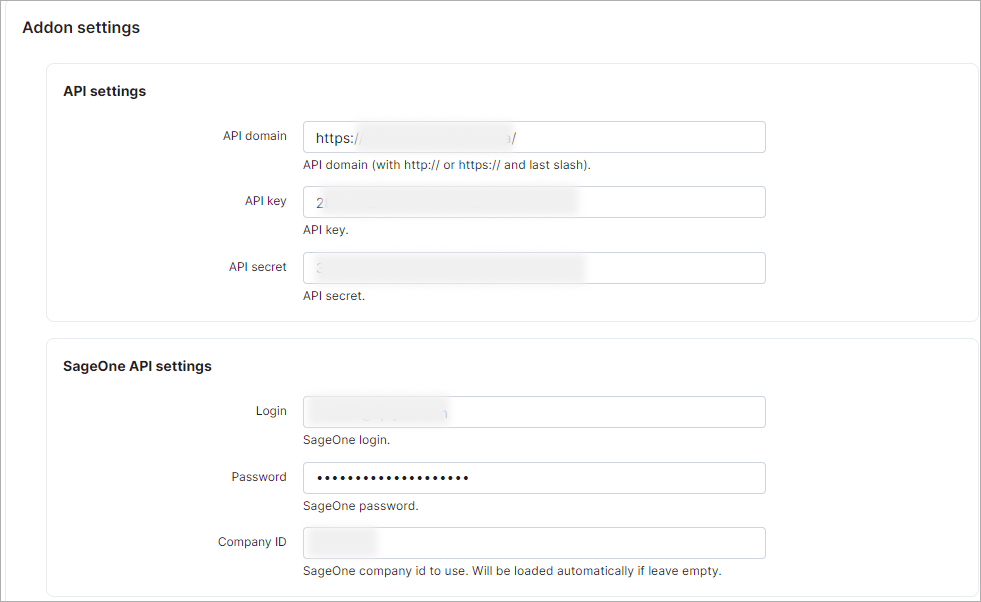Click the Login label
Viewport: 981px width, 602px height.
click(x=272, y=410)
